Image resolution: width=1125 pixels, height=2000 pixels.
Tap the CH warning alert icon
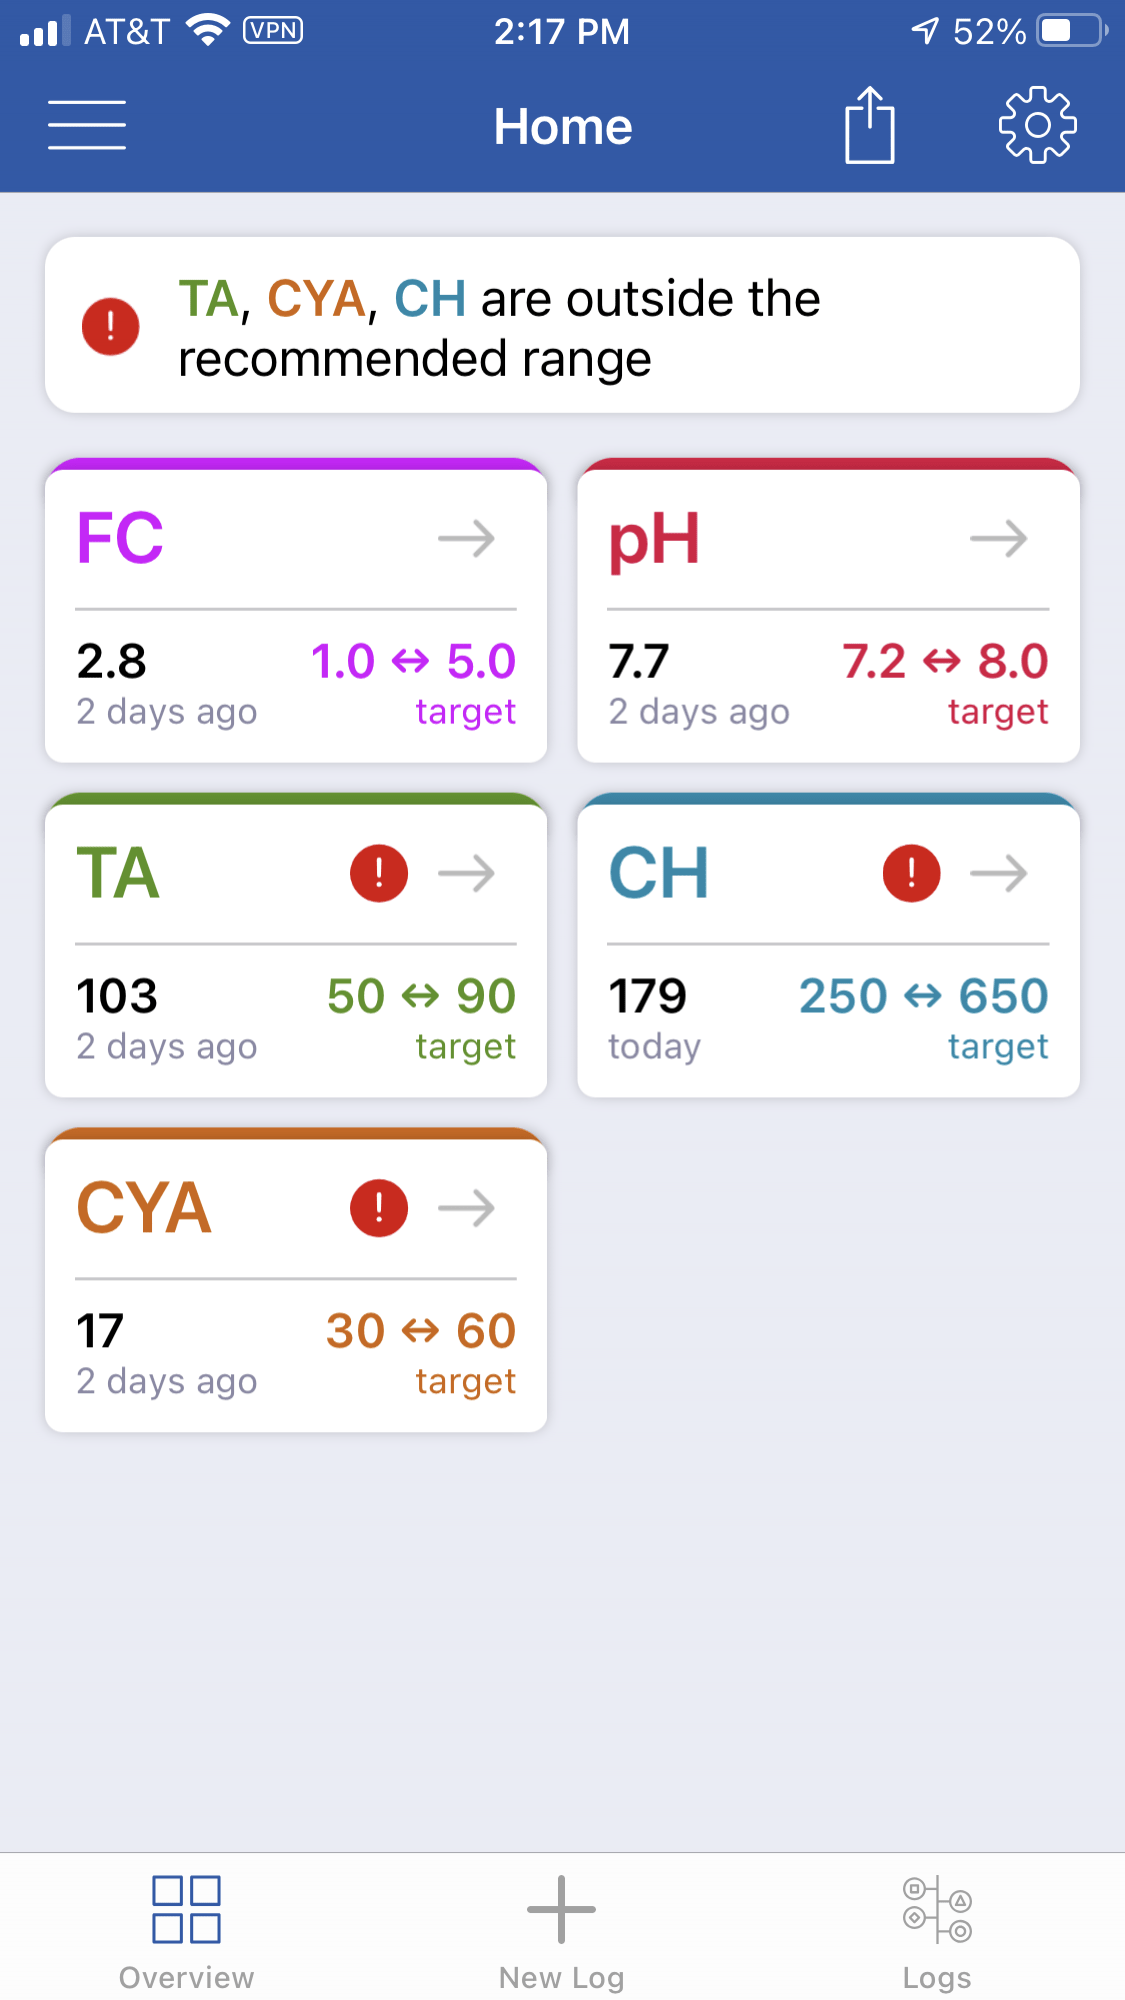pyautogui.click(x=911, y=873)
